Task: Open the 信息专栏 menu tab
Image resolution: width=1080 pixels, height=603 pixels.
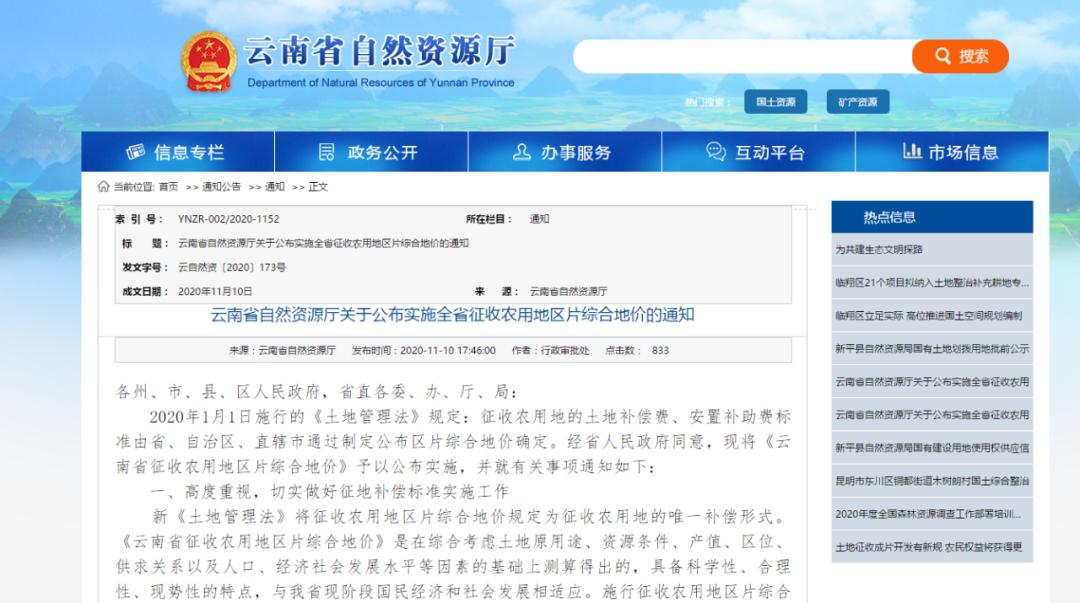Action: (x=177, y=152)
